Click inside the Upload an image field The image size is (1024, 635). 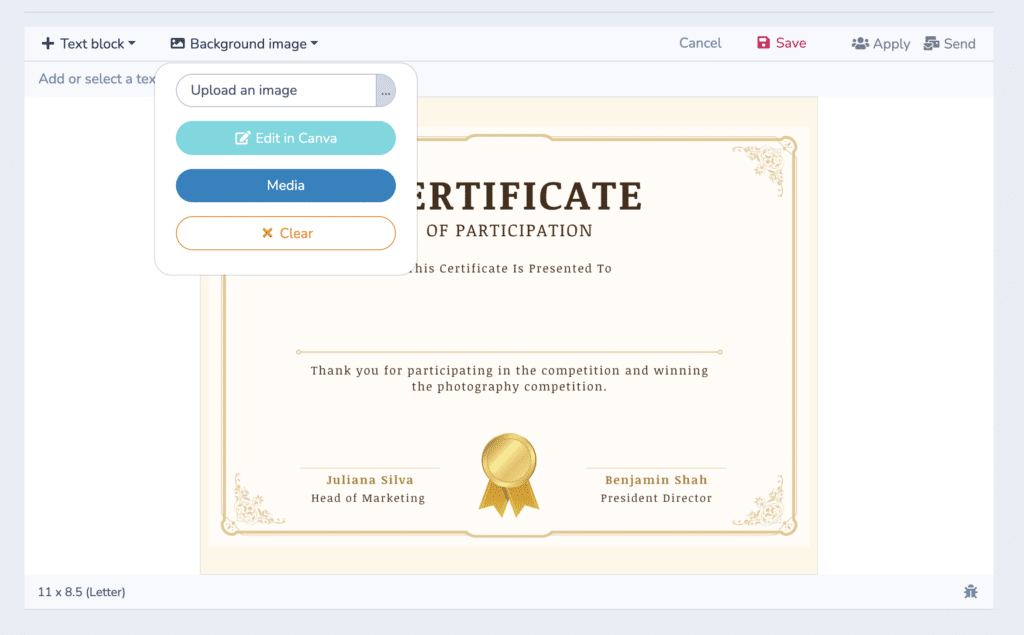pyautogui.click(x=270, y=90)
